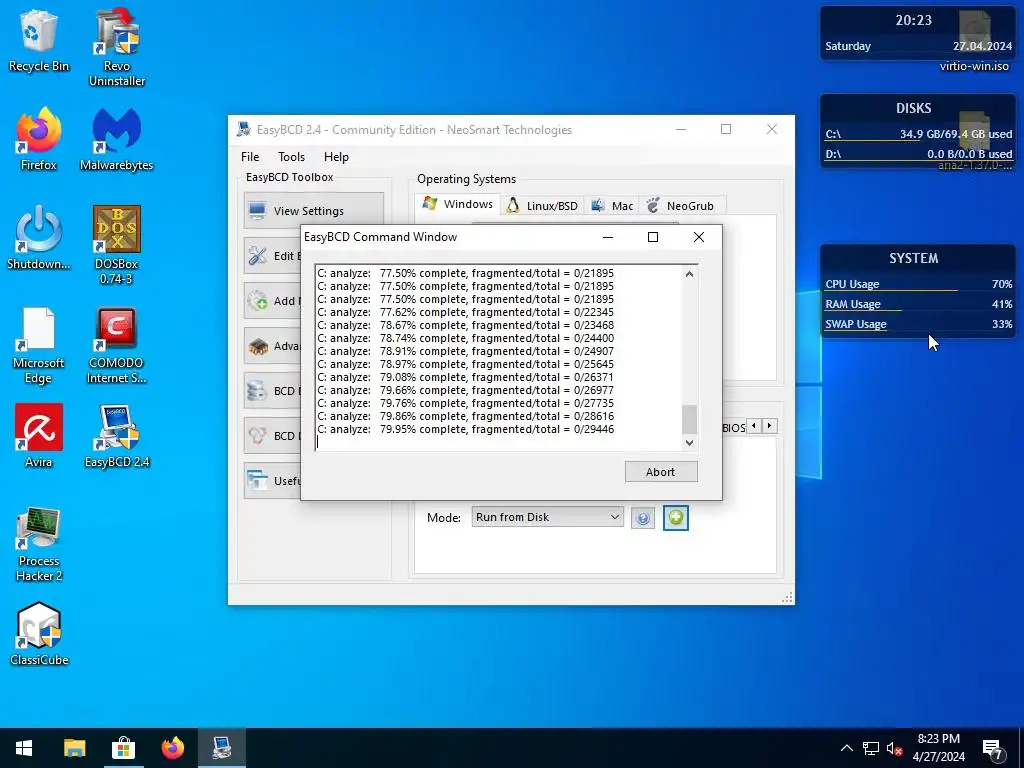Open the Mode dropdown Run from Disk
1024x768 pixels.
(x=547, y=517)
